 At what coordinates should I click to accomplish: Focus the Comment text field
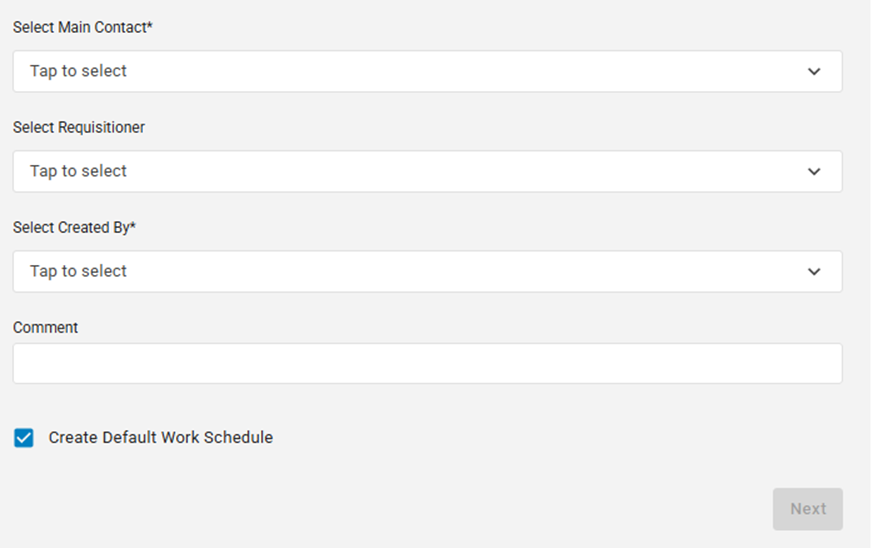tap(427, 364)
